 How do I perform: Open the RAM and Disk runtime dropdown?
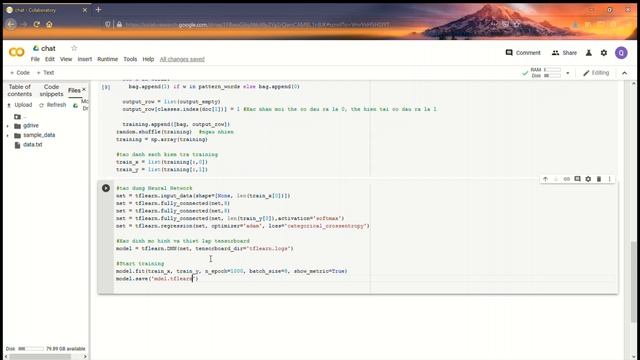tap(567, 73)
